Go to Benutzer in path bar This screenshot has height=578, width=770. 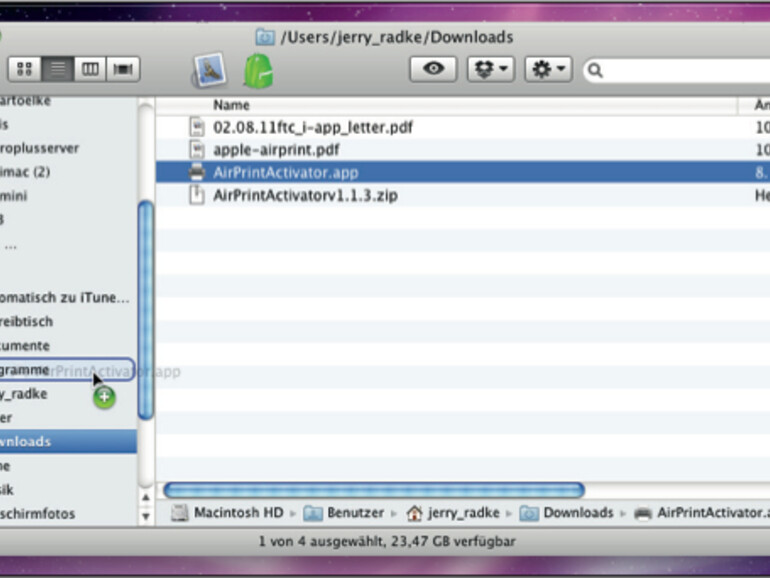356,513
